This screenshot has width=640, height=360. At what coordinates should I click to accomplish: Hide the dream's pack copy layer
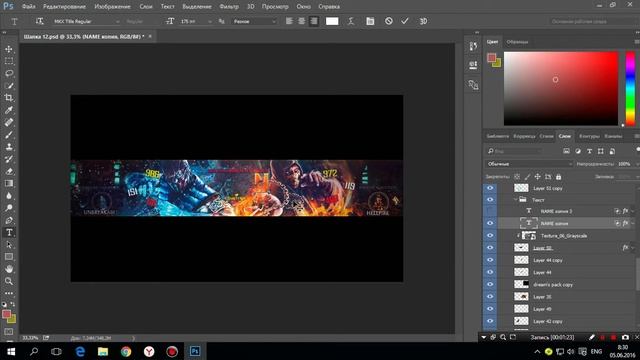point(490,284)
